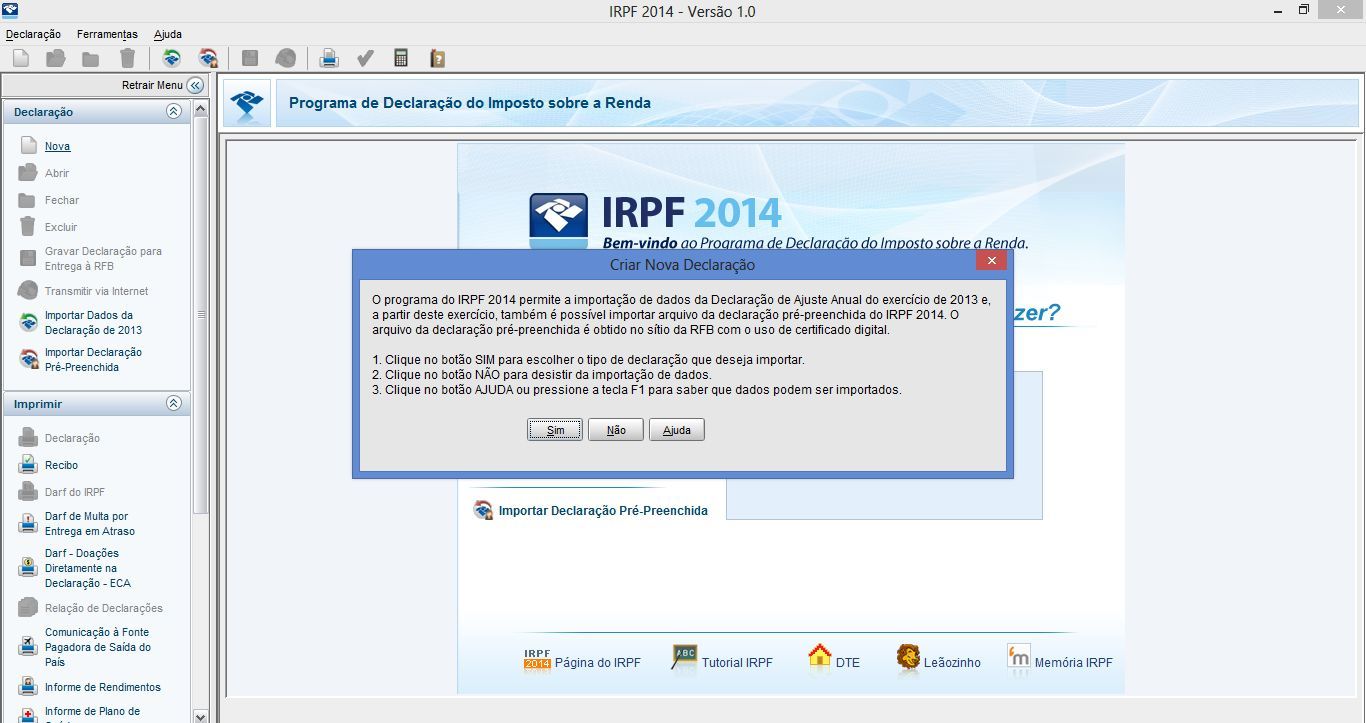The width and height of the screenshot is (1366, 723).
Task: Click Abrir in the sidebar
Action: [57, 173]
